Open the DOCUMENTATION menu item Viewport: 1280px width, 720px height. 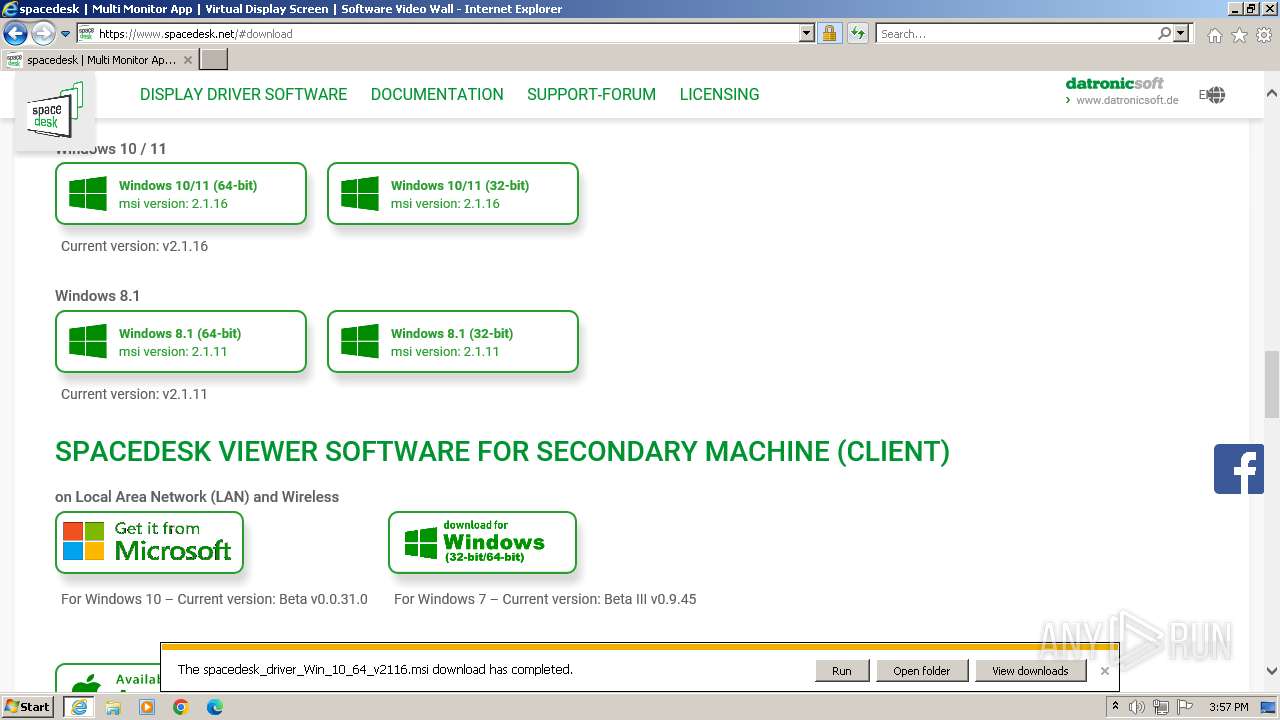[437, 94]
